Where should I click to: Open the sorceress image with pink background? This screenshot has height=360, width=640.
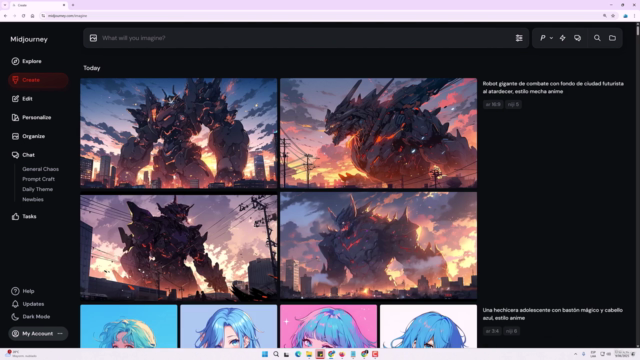pyautogui.click(x=329, y=326)
